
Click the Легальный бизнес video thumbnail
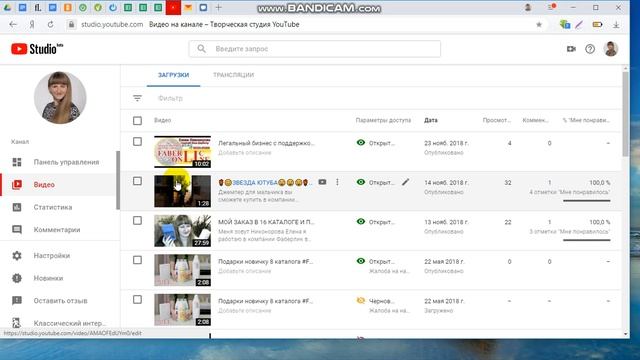click(x=182, y=151)
